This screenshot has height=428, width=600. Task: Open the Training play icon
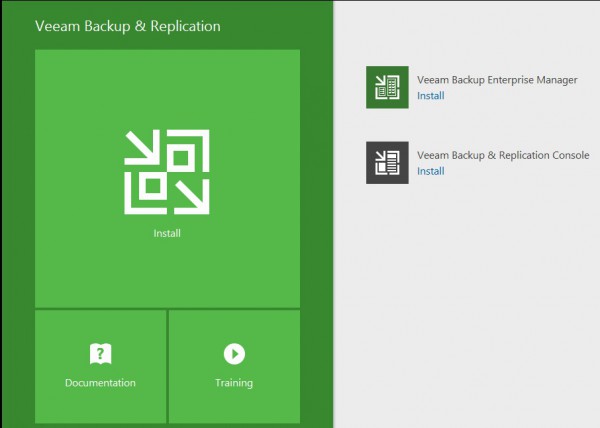(x=234, y=354)
